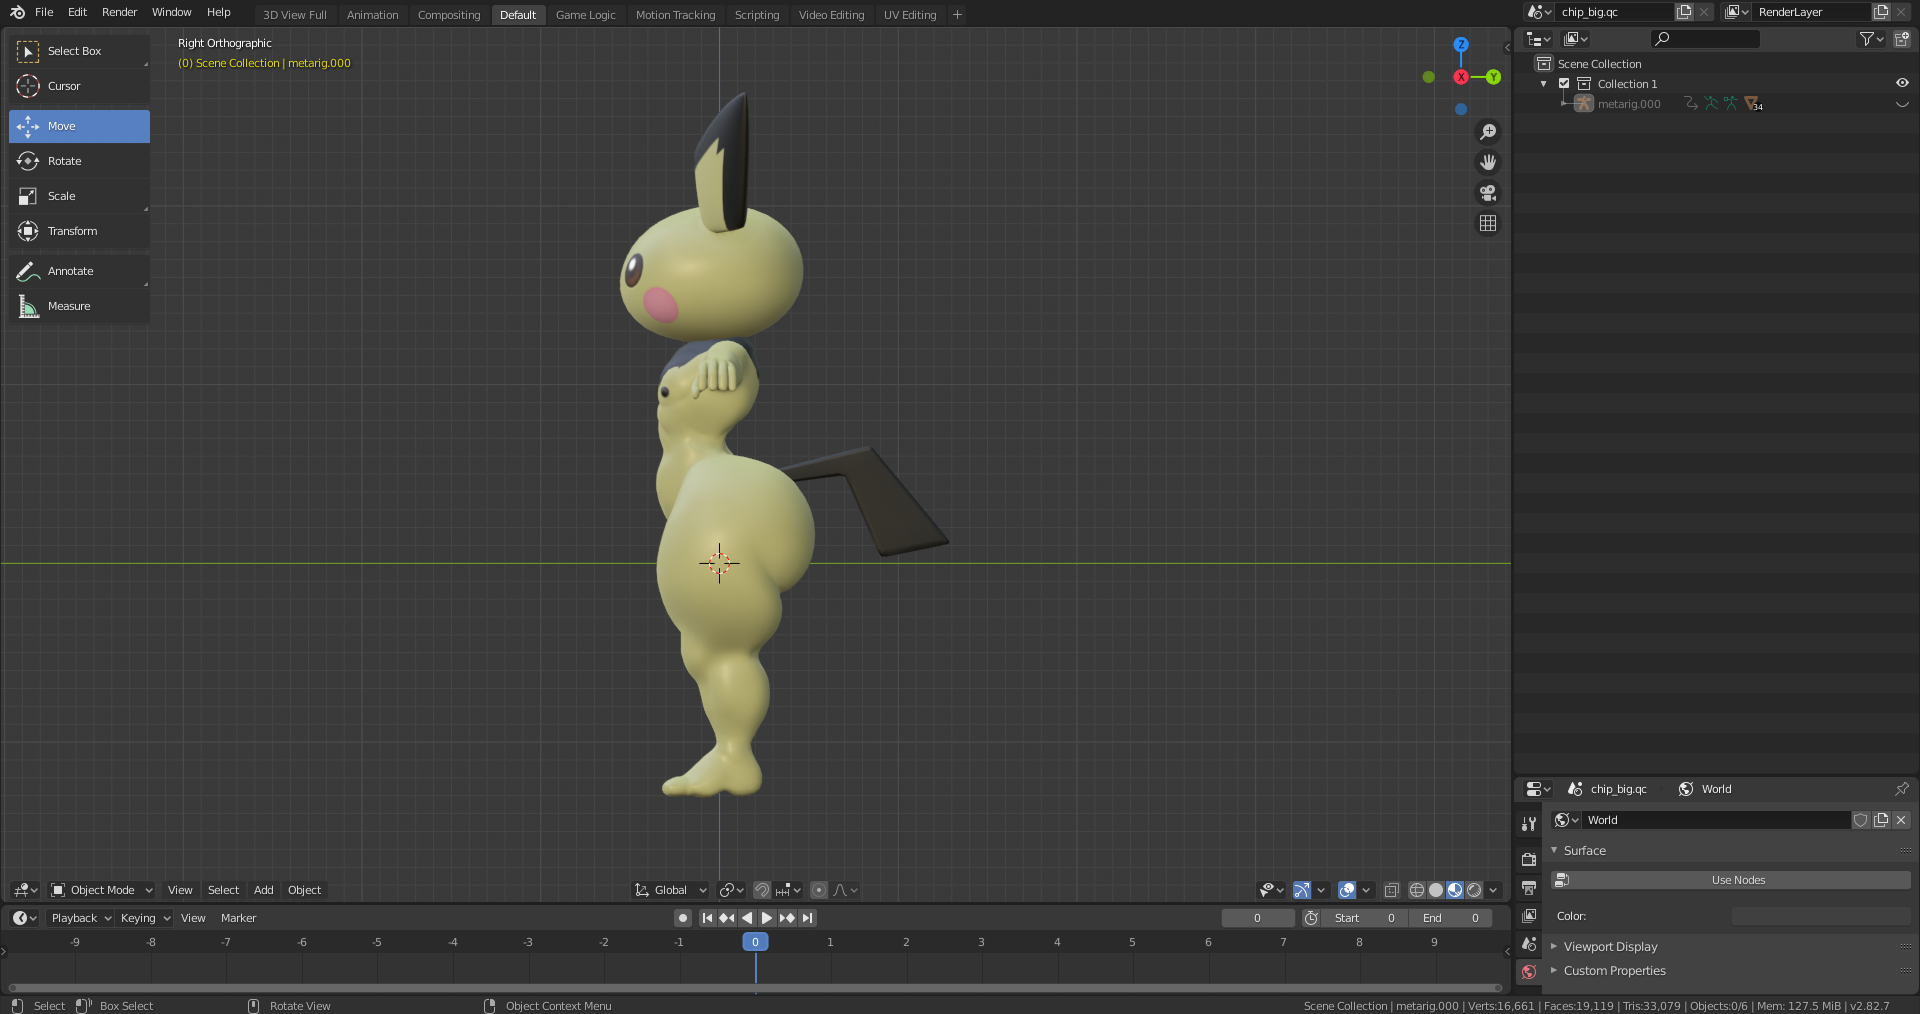Duplicate the World datablock
Image resolution: width=1920 pixels, height=1014 pixels.
[1881, 820]
